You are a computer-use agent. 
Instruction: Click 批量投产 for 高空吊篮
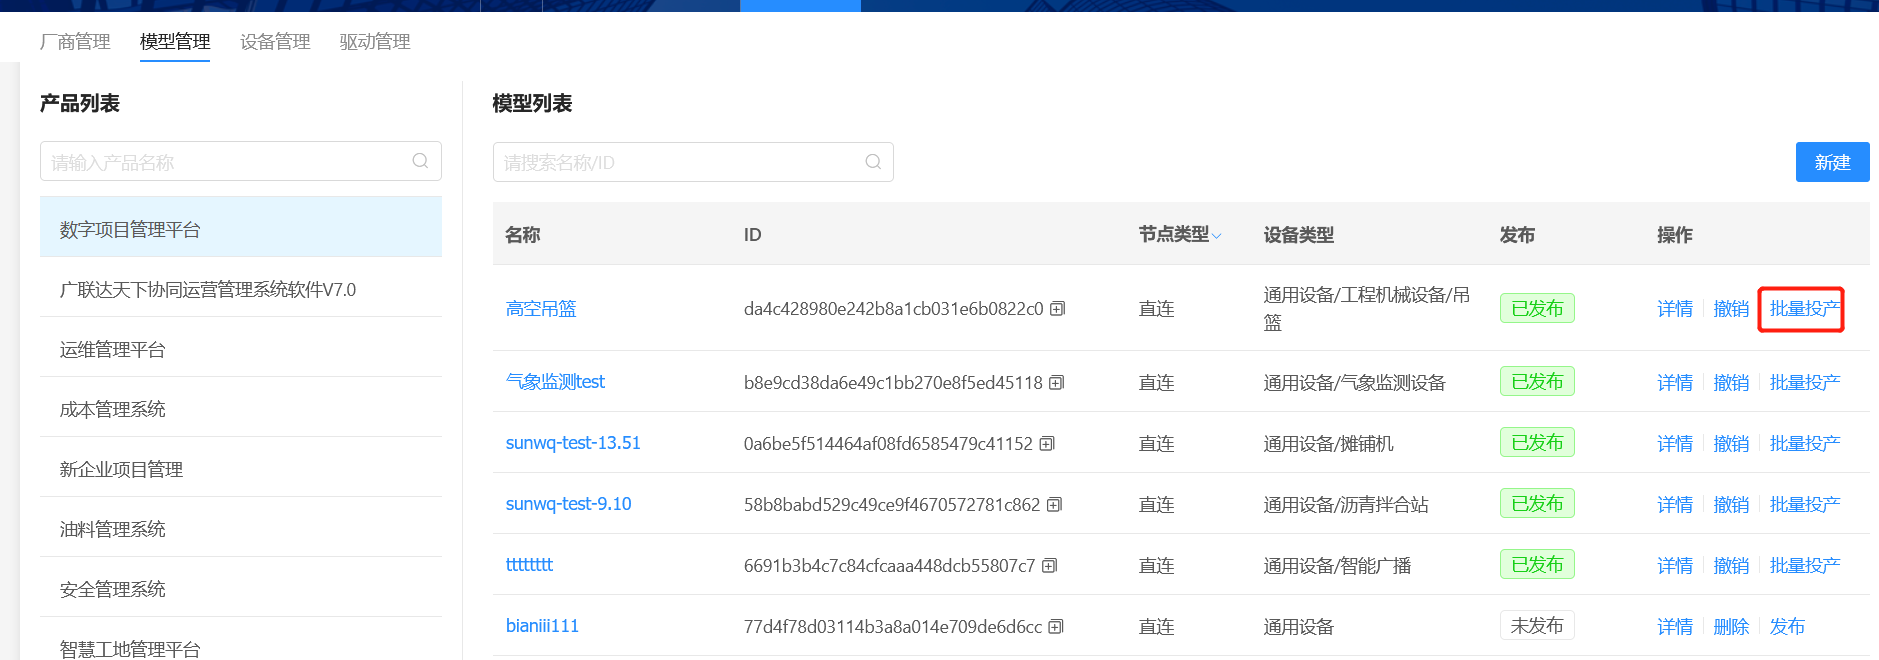click(x=1803, y=309)
